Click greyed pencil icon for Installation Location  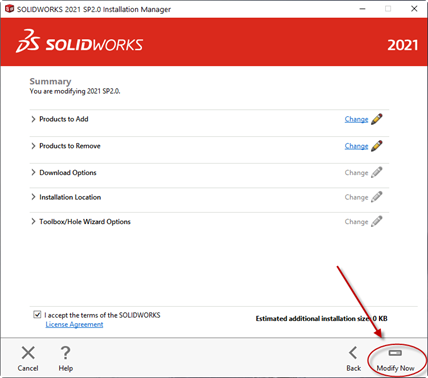377,197
